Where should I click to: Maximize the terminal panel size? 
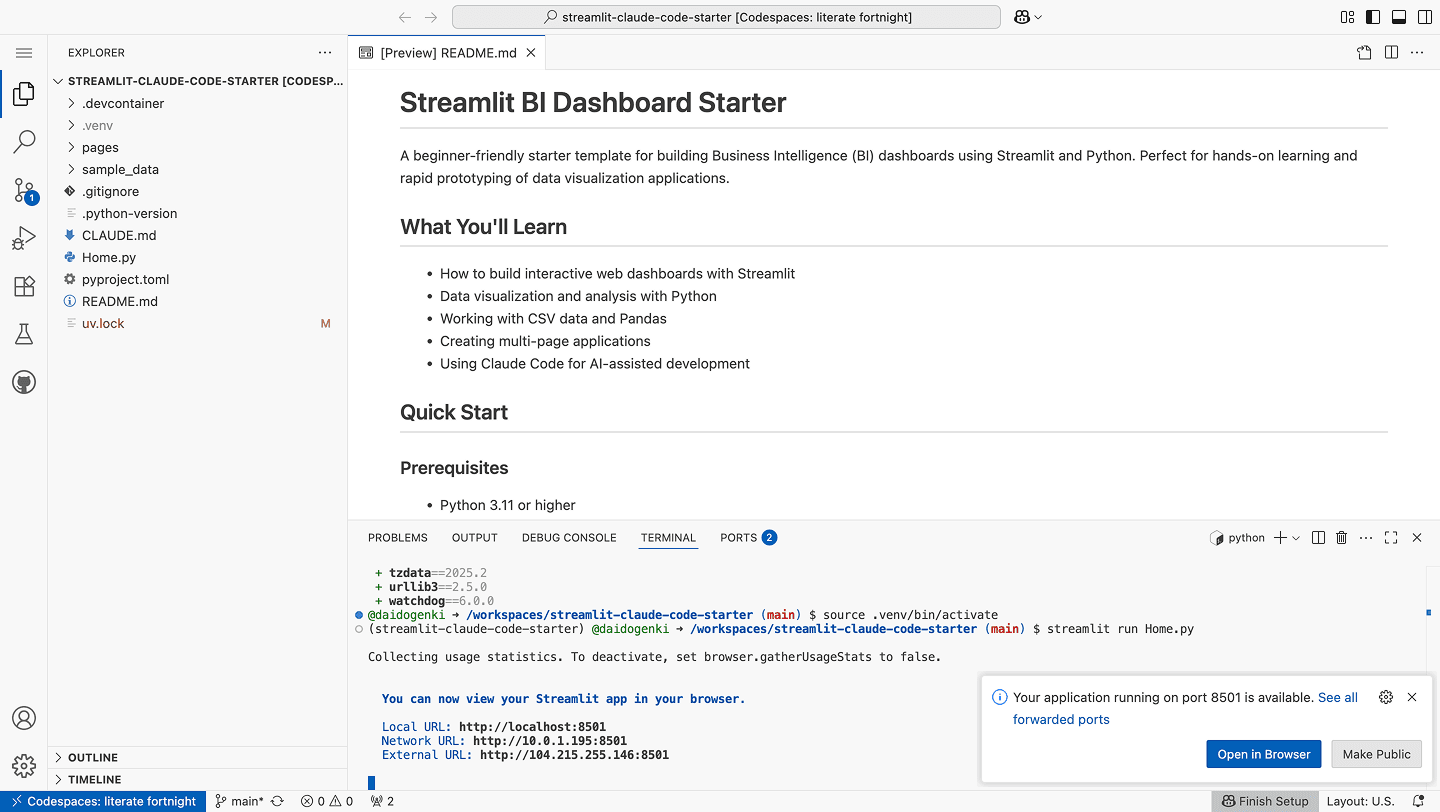point(1391,538)
